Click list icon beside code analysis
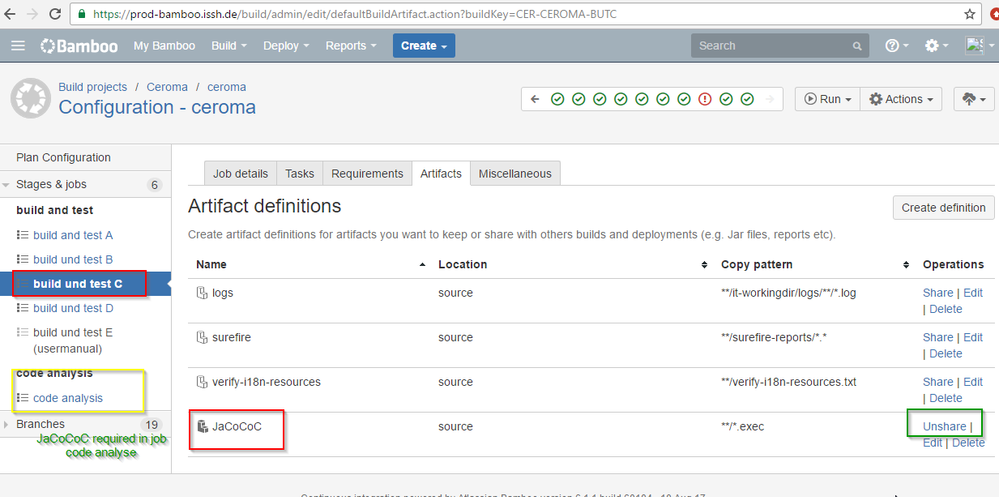Image resolution: width=999 pixels, height=497 pixels. 22,398
